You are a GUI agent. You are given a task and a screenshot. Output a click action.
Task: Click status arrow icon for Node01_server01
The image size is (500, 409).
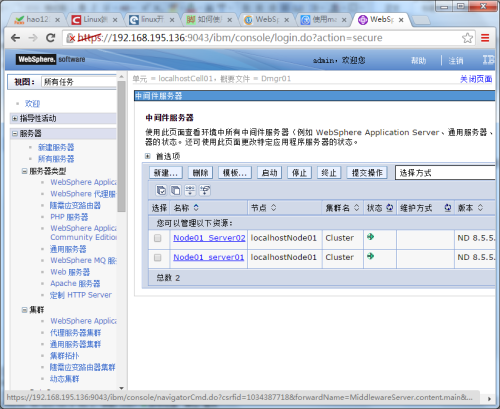370,256
